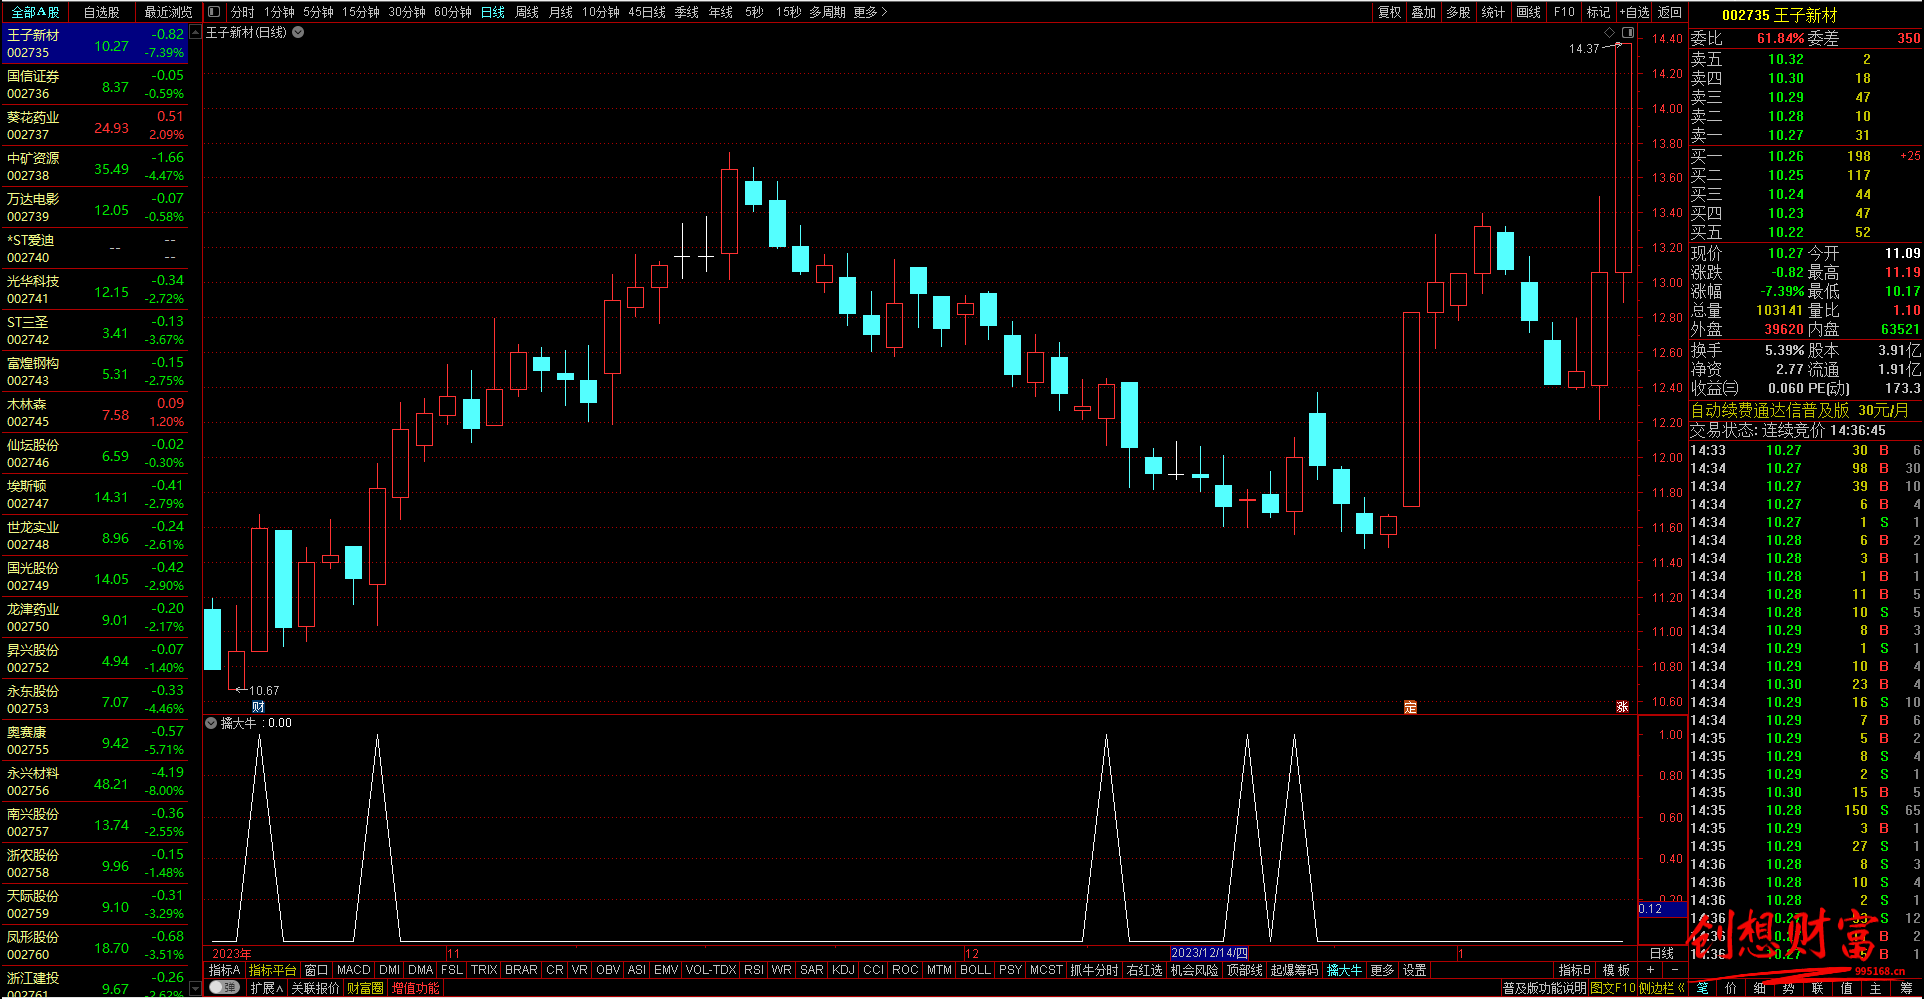1924x999 pixels.
Task: Click stock list scroll-down arrow
Action: coord(194,989)
